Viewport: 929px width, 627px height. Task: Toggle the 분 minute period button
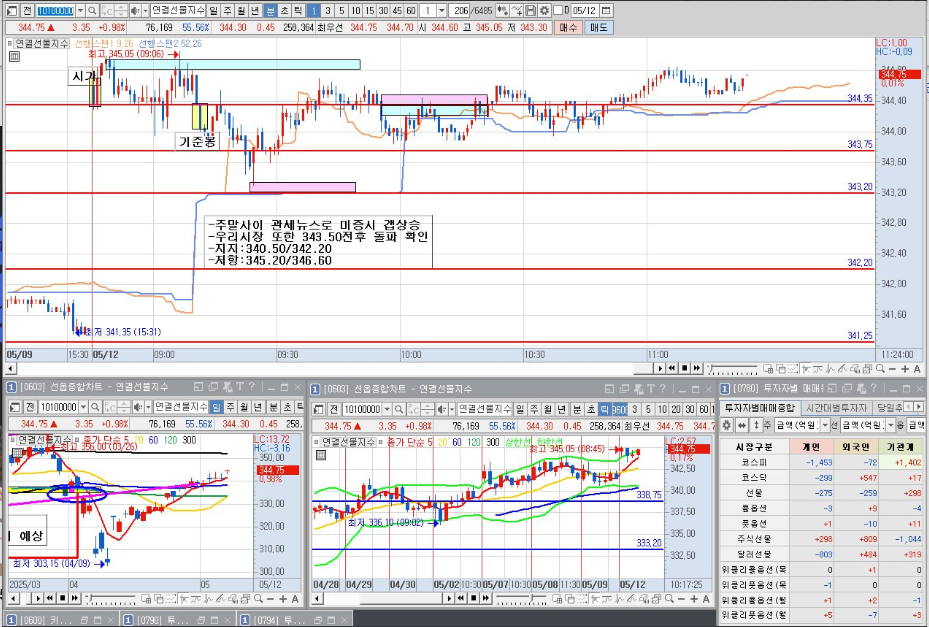point(270,11)
